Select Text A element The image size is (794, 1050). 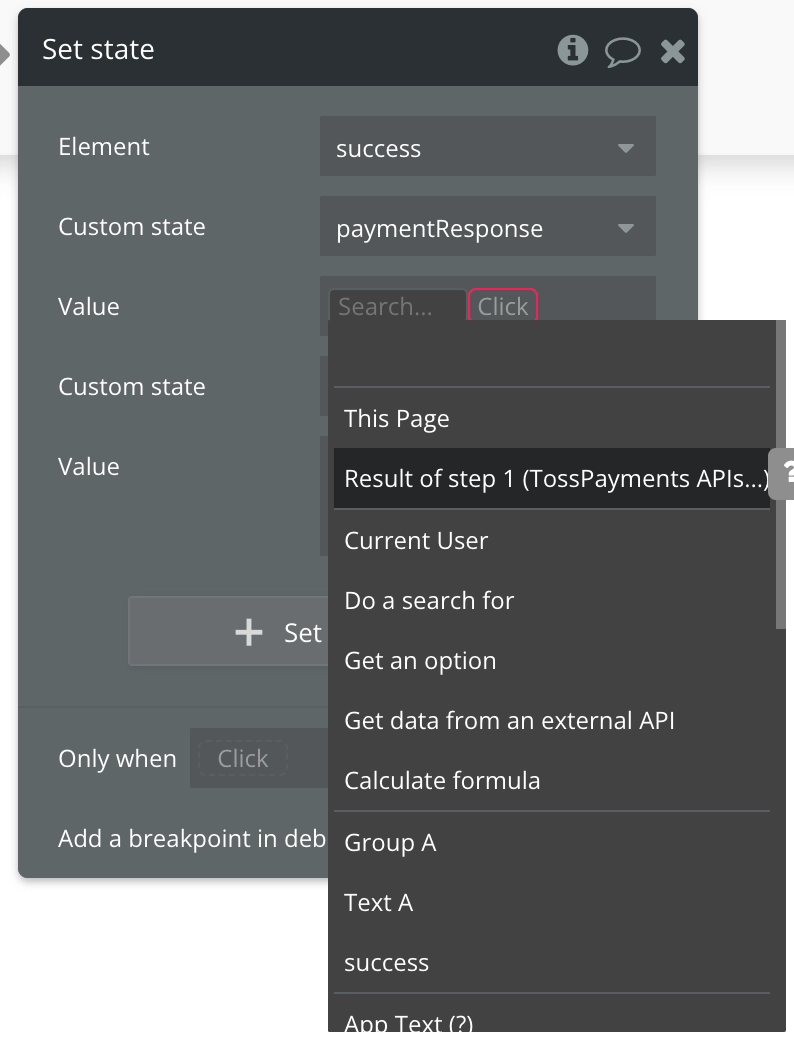tap(378, 903)
